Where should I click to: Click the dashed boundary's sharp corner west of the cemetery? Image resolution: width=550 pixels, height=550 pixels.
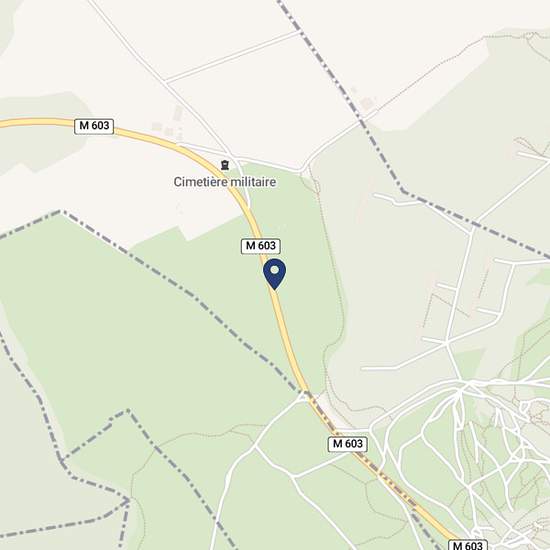point(61,211)
